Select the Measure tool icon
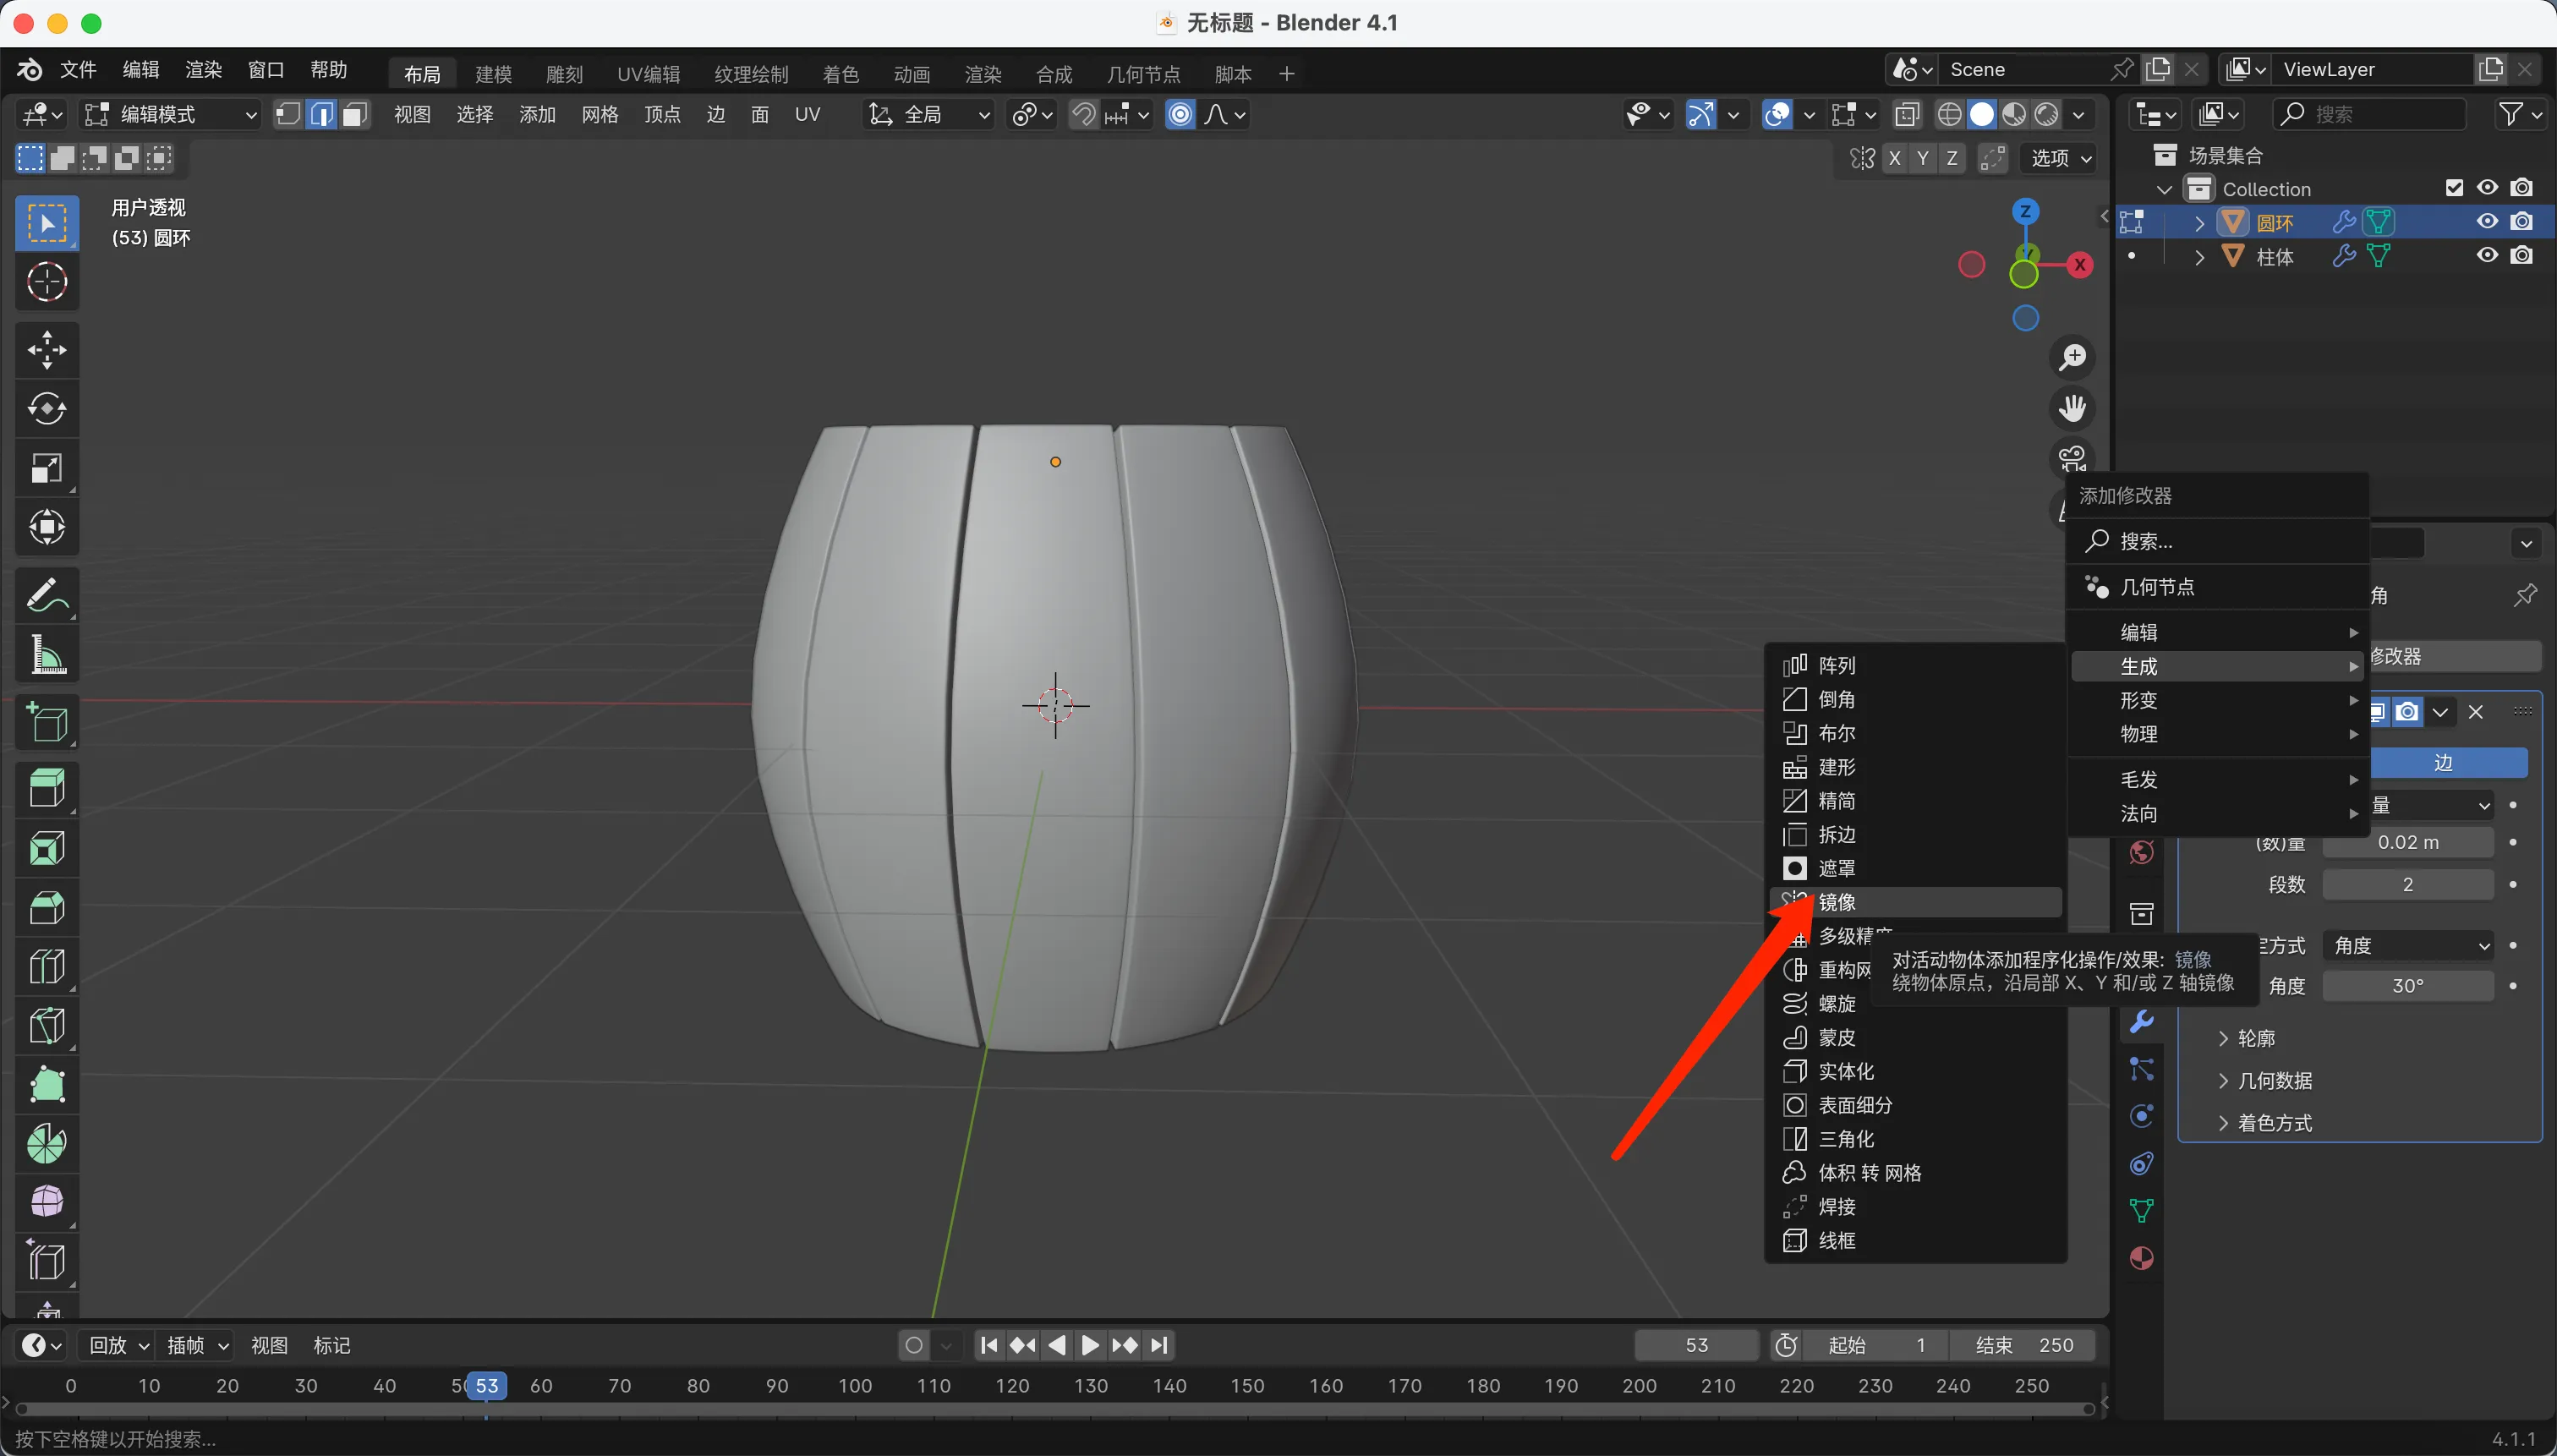Screen dimensions: 2557x1456 tap(46, 656)
